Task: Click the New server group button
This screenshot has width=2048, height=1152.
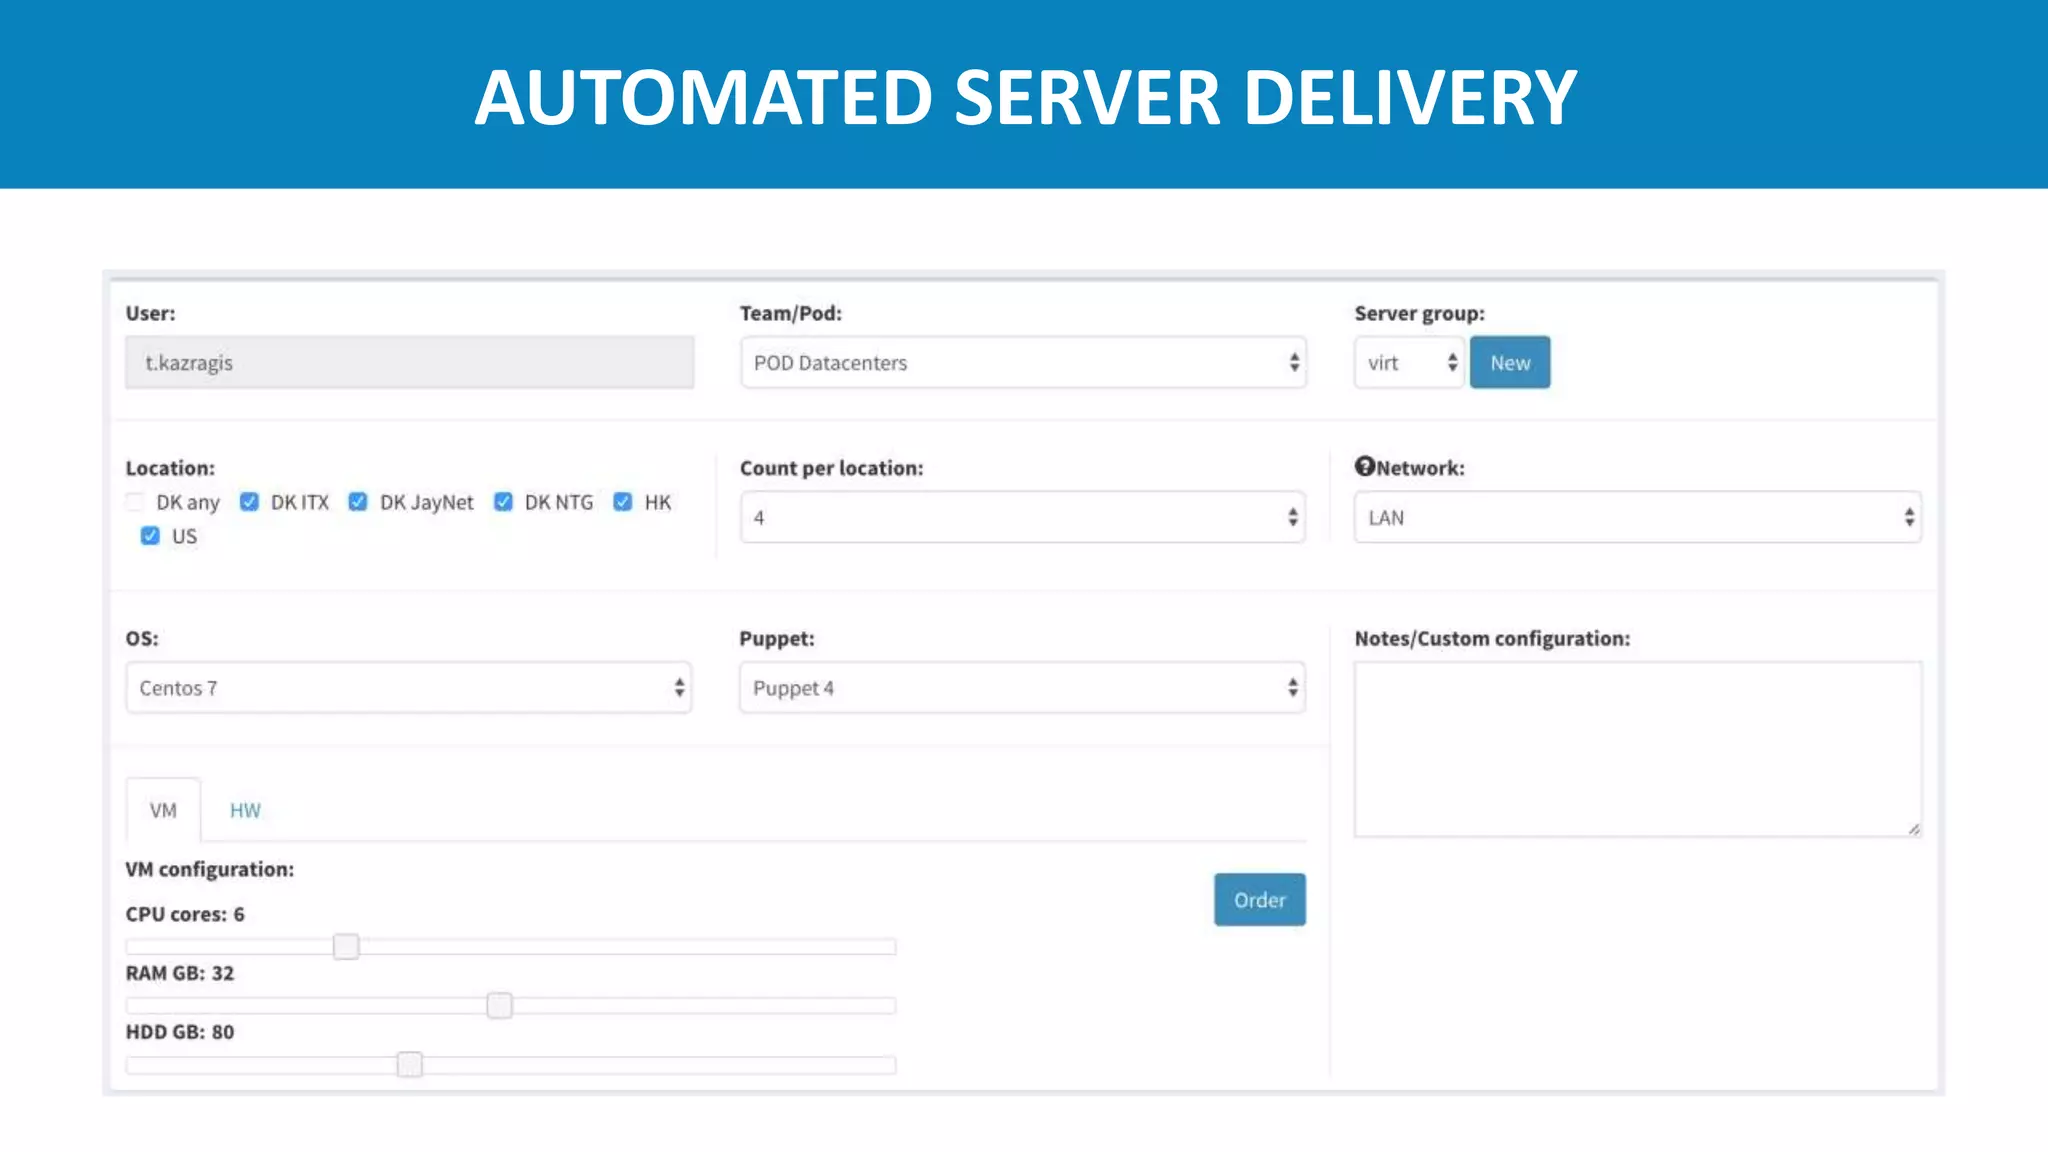Action: tap(1510, 362)
